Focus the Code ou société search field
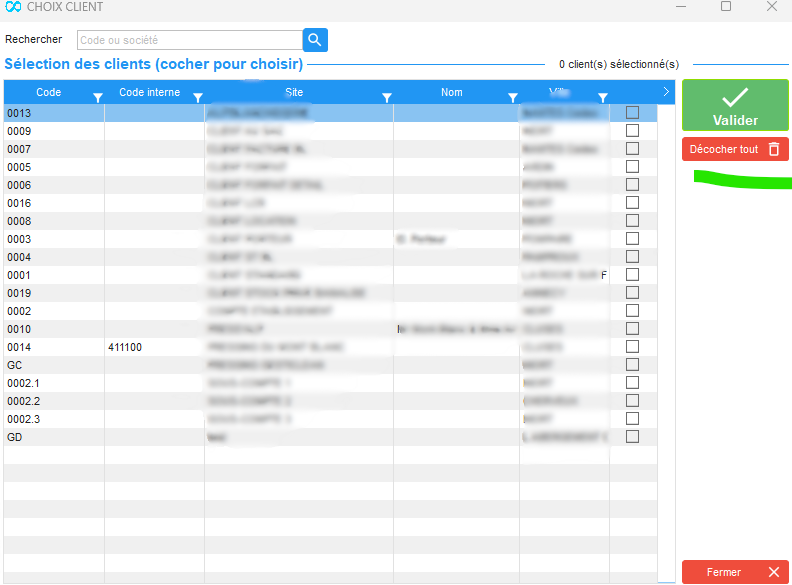The width and height of the screenshot is (792, 585). pyautogui.click(x=189, y=40)
